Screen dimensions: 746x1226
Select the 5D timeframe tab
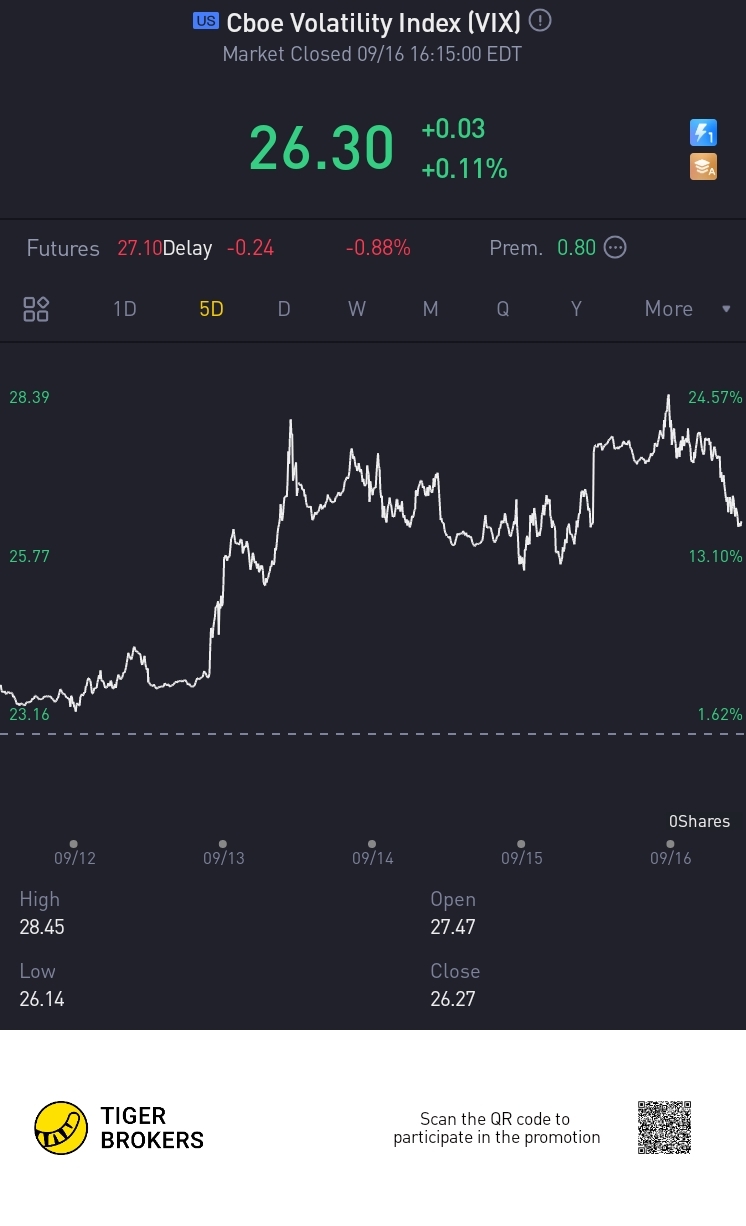(x=211, y=309)
